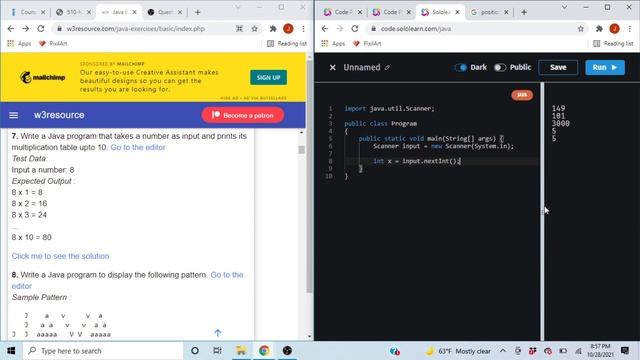
Task: Click the Windows search box on the taskbar
Action: coord(103,351)
